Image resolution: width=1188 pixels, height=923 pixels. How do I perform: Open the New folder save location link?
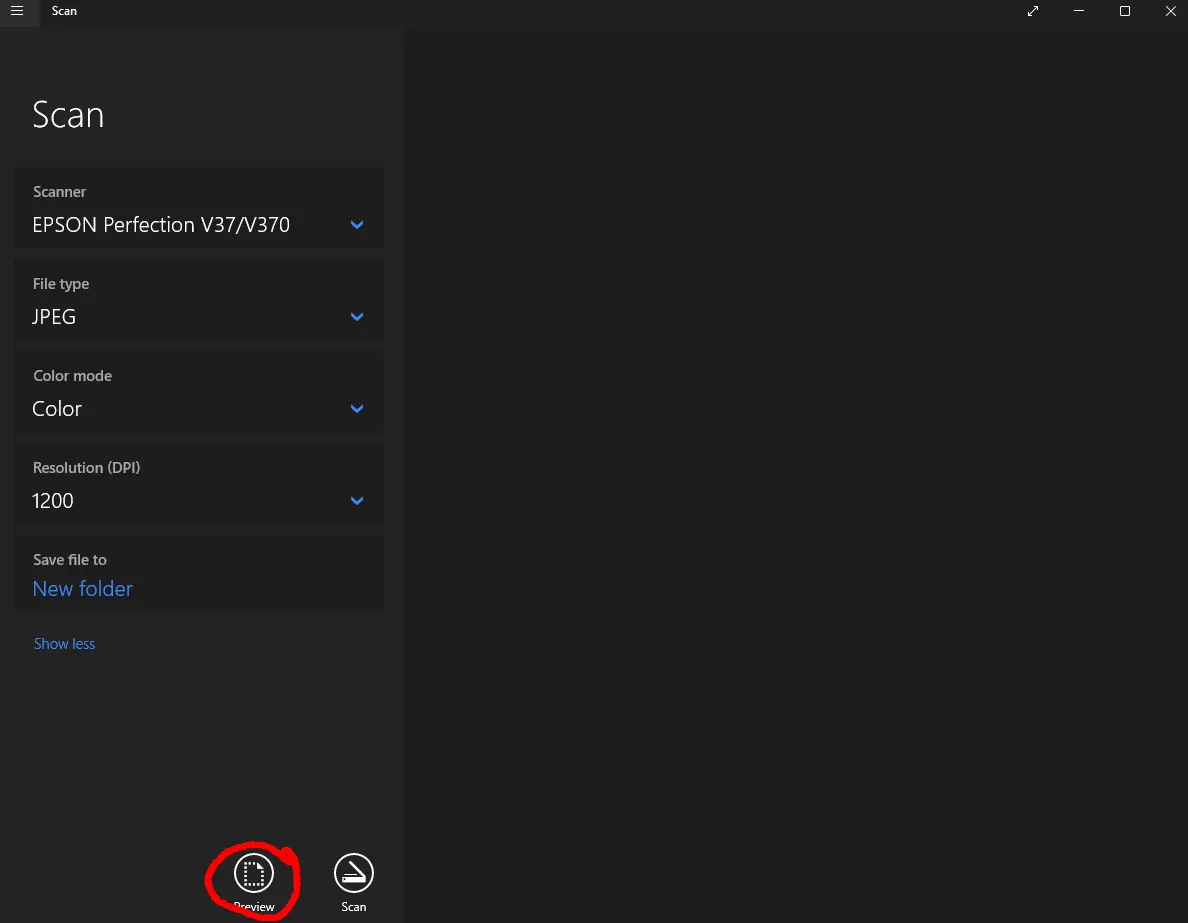[83, 589]
